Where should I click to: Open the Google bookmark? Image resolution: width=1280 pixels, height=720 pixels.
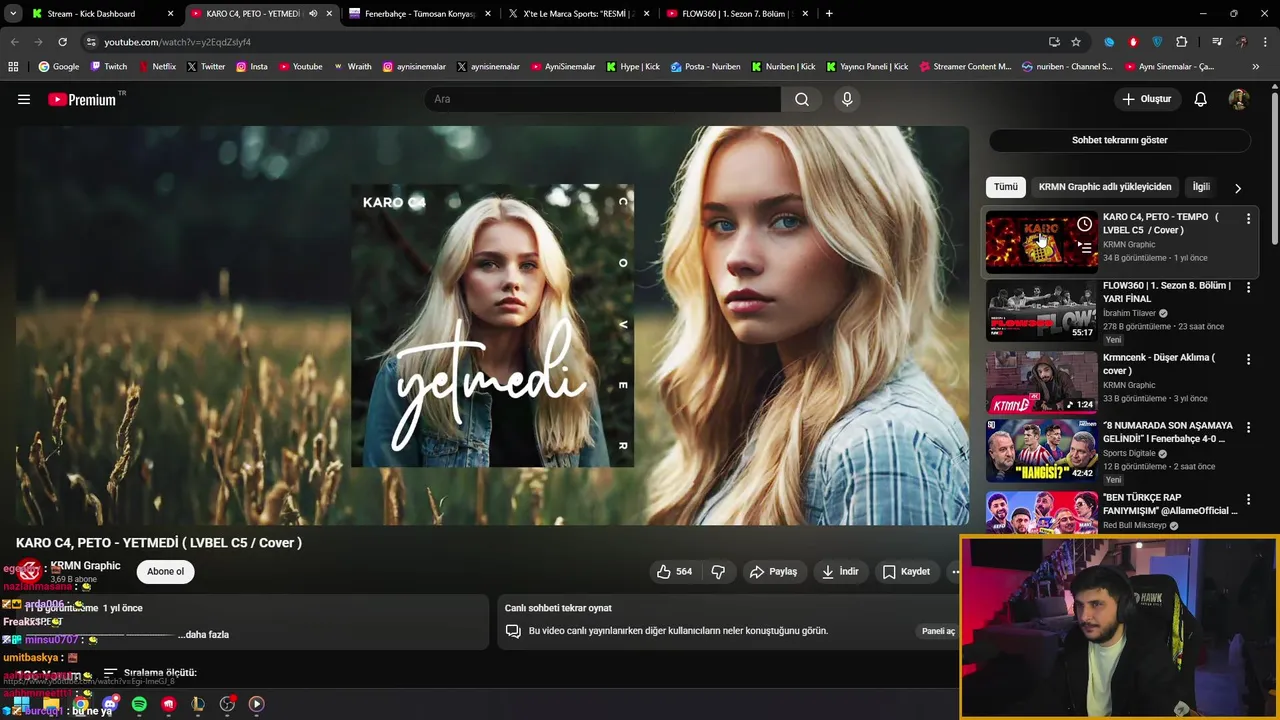[58, 67]
